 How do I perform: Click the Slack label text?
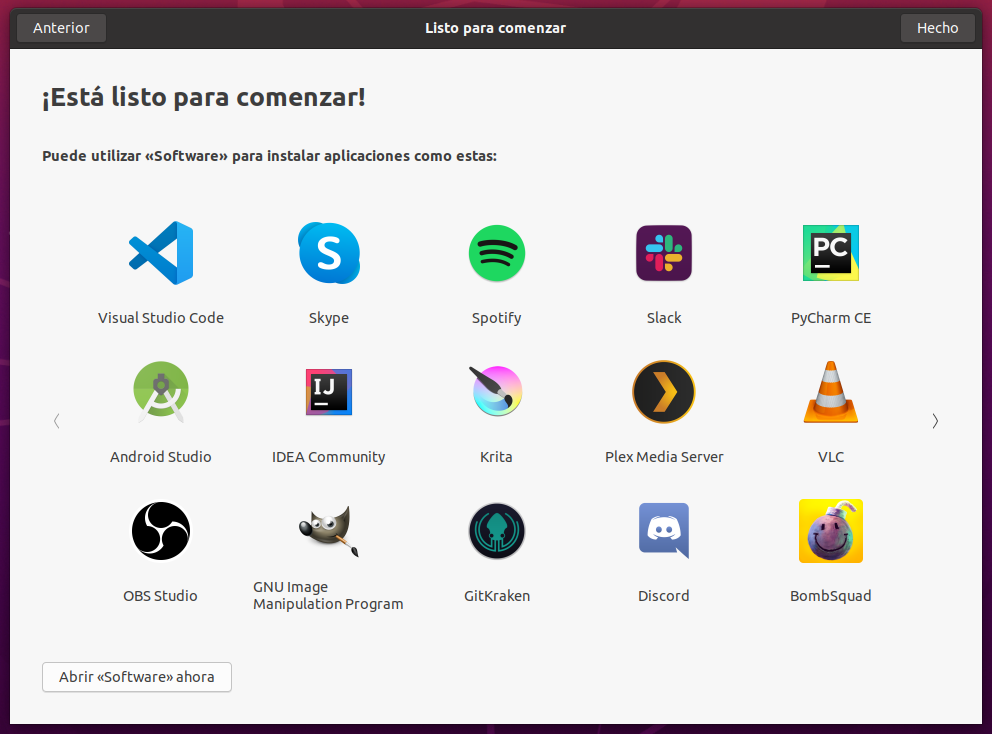point(664,318)
